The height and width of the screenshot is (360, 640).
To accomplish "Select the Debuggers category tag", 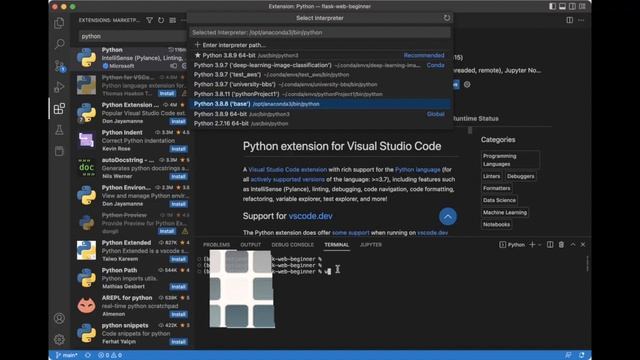I will point(520,176).
